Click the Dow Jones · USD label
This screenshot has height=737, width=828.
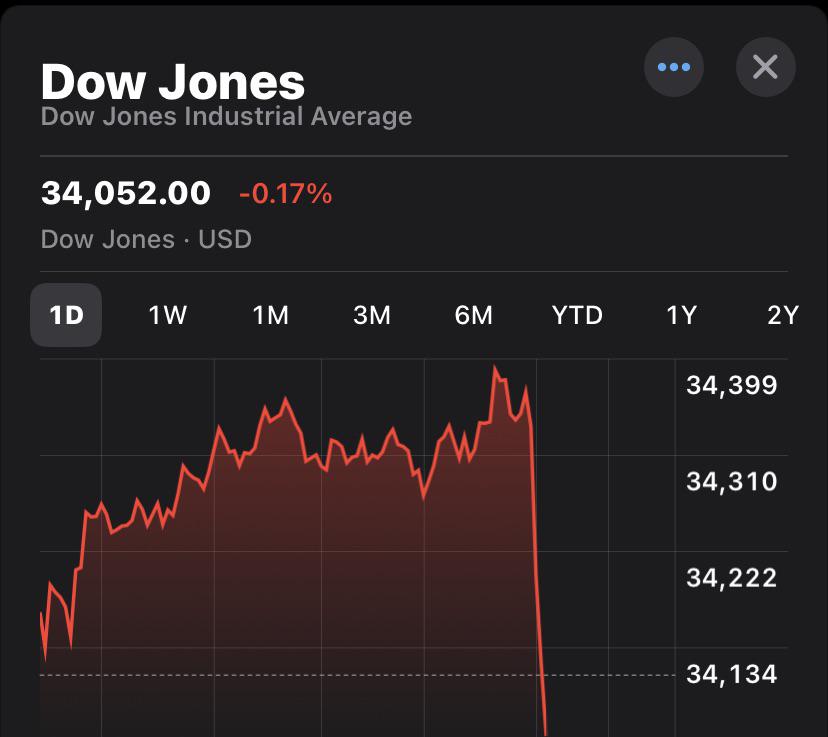146,240
